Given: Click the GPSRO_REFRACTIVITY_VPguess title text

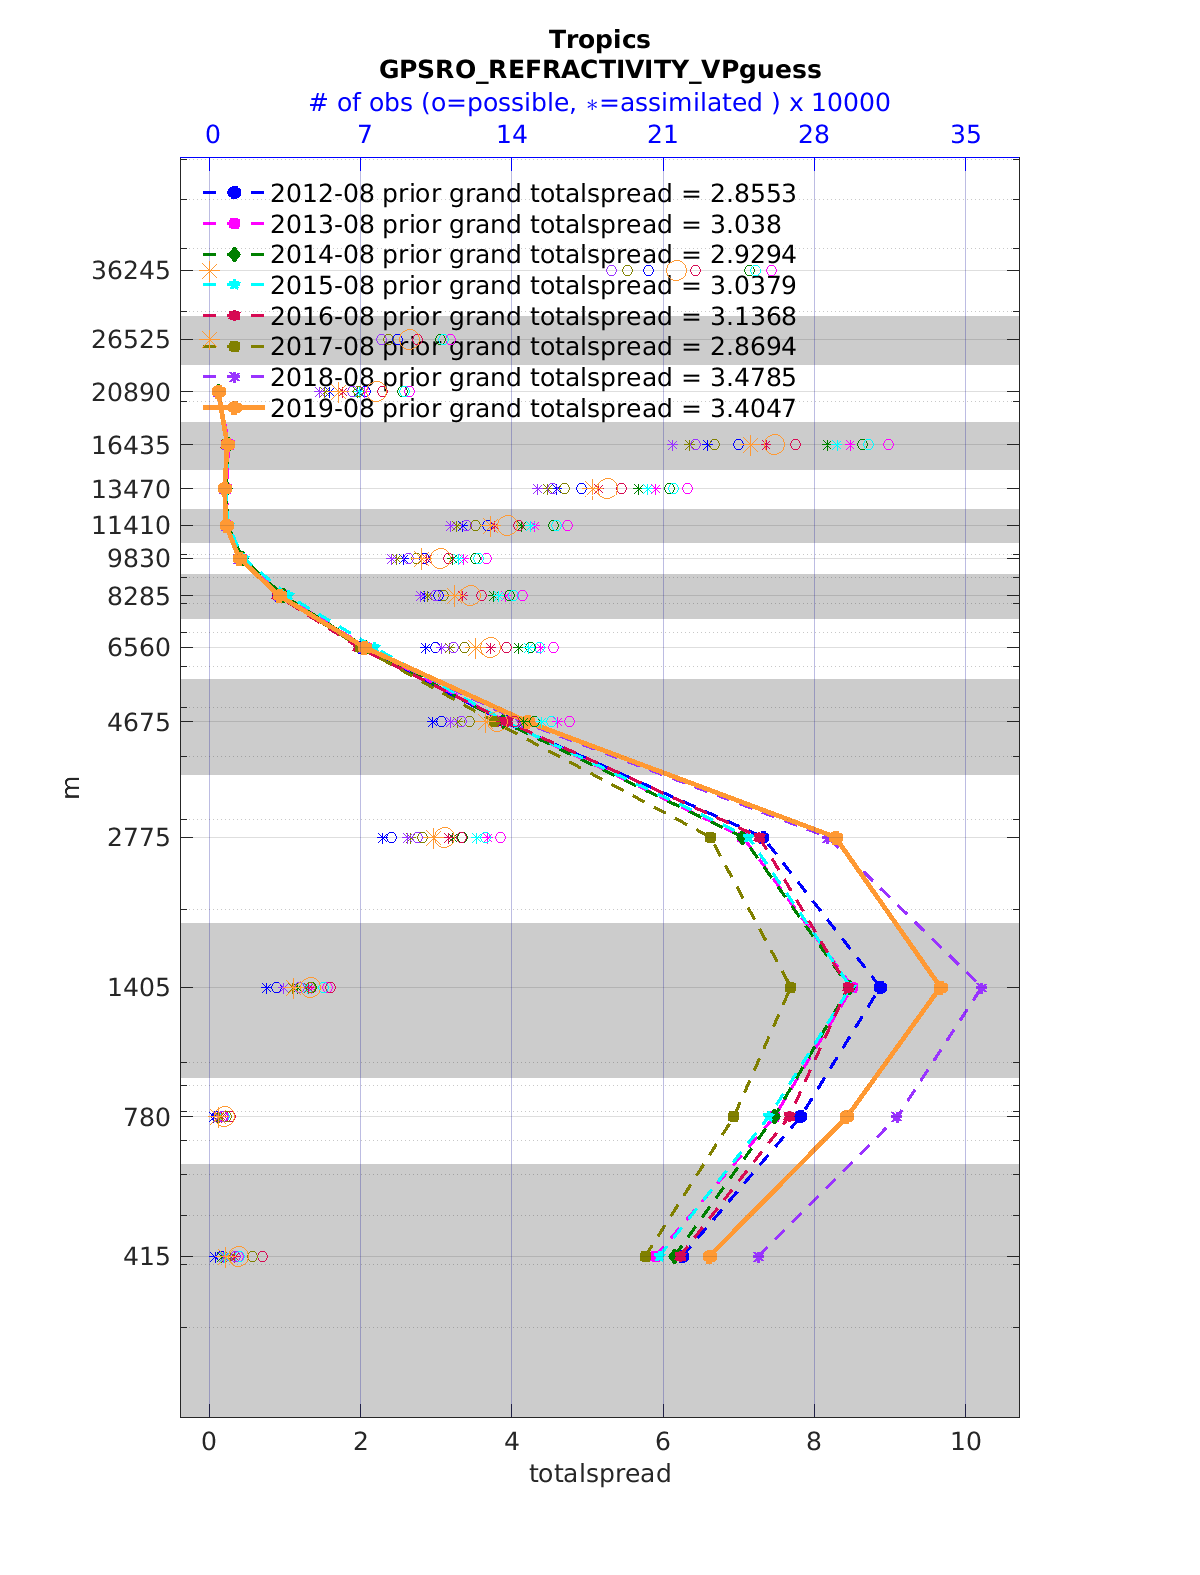Looking at the screenshot, I should (600, 69).
